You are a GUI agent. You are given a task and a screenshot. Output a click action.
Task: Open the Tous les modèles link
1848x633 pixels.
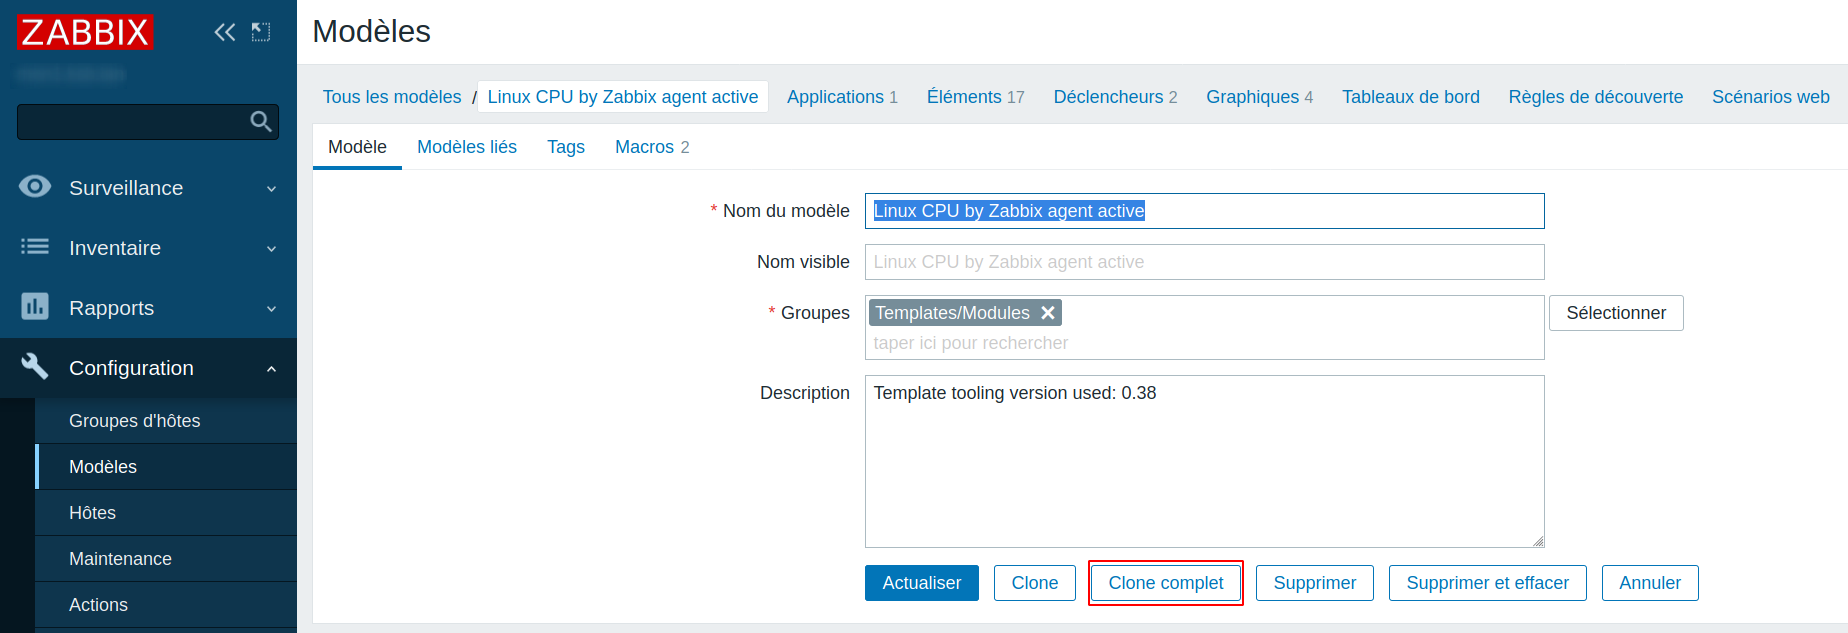pos(391,97)
